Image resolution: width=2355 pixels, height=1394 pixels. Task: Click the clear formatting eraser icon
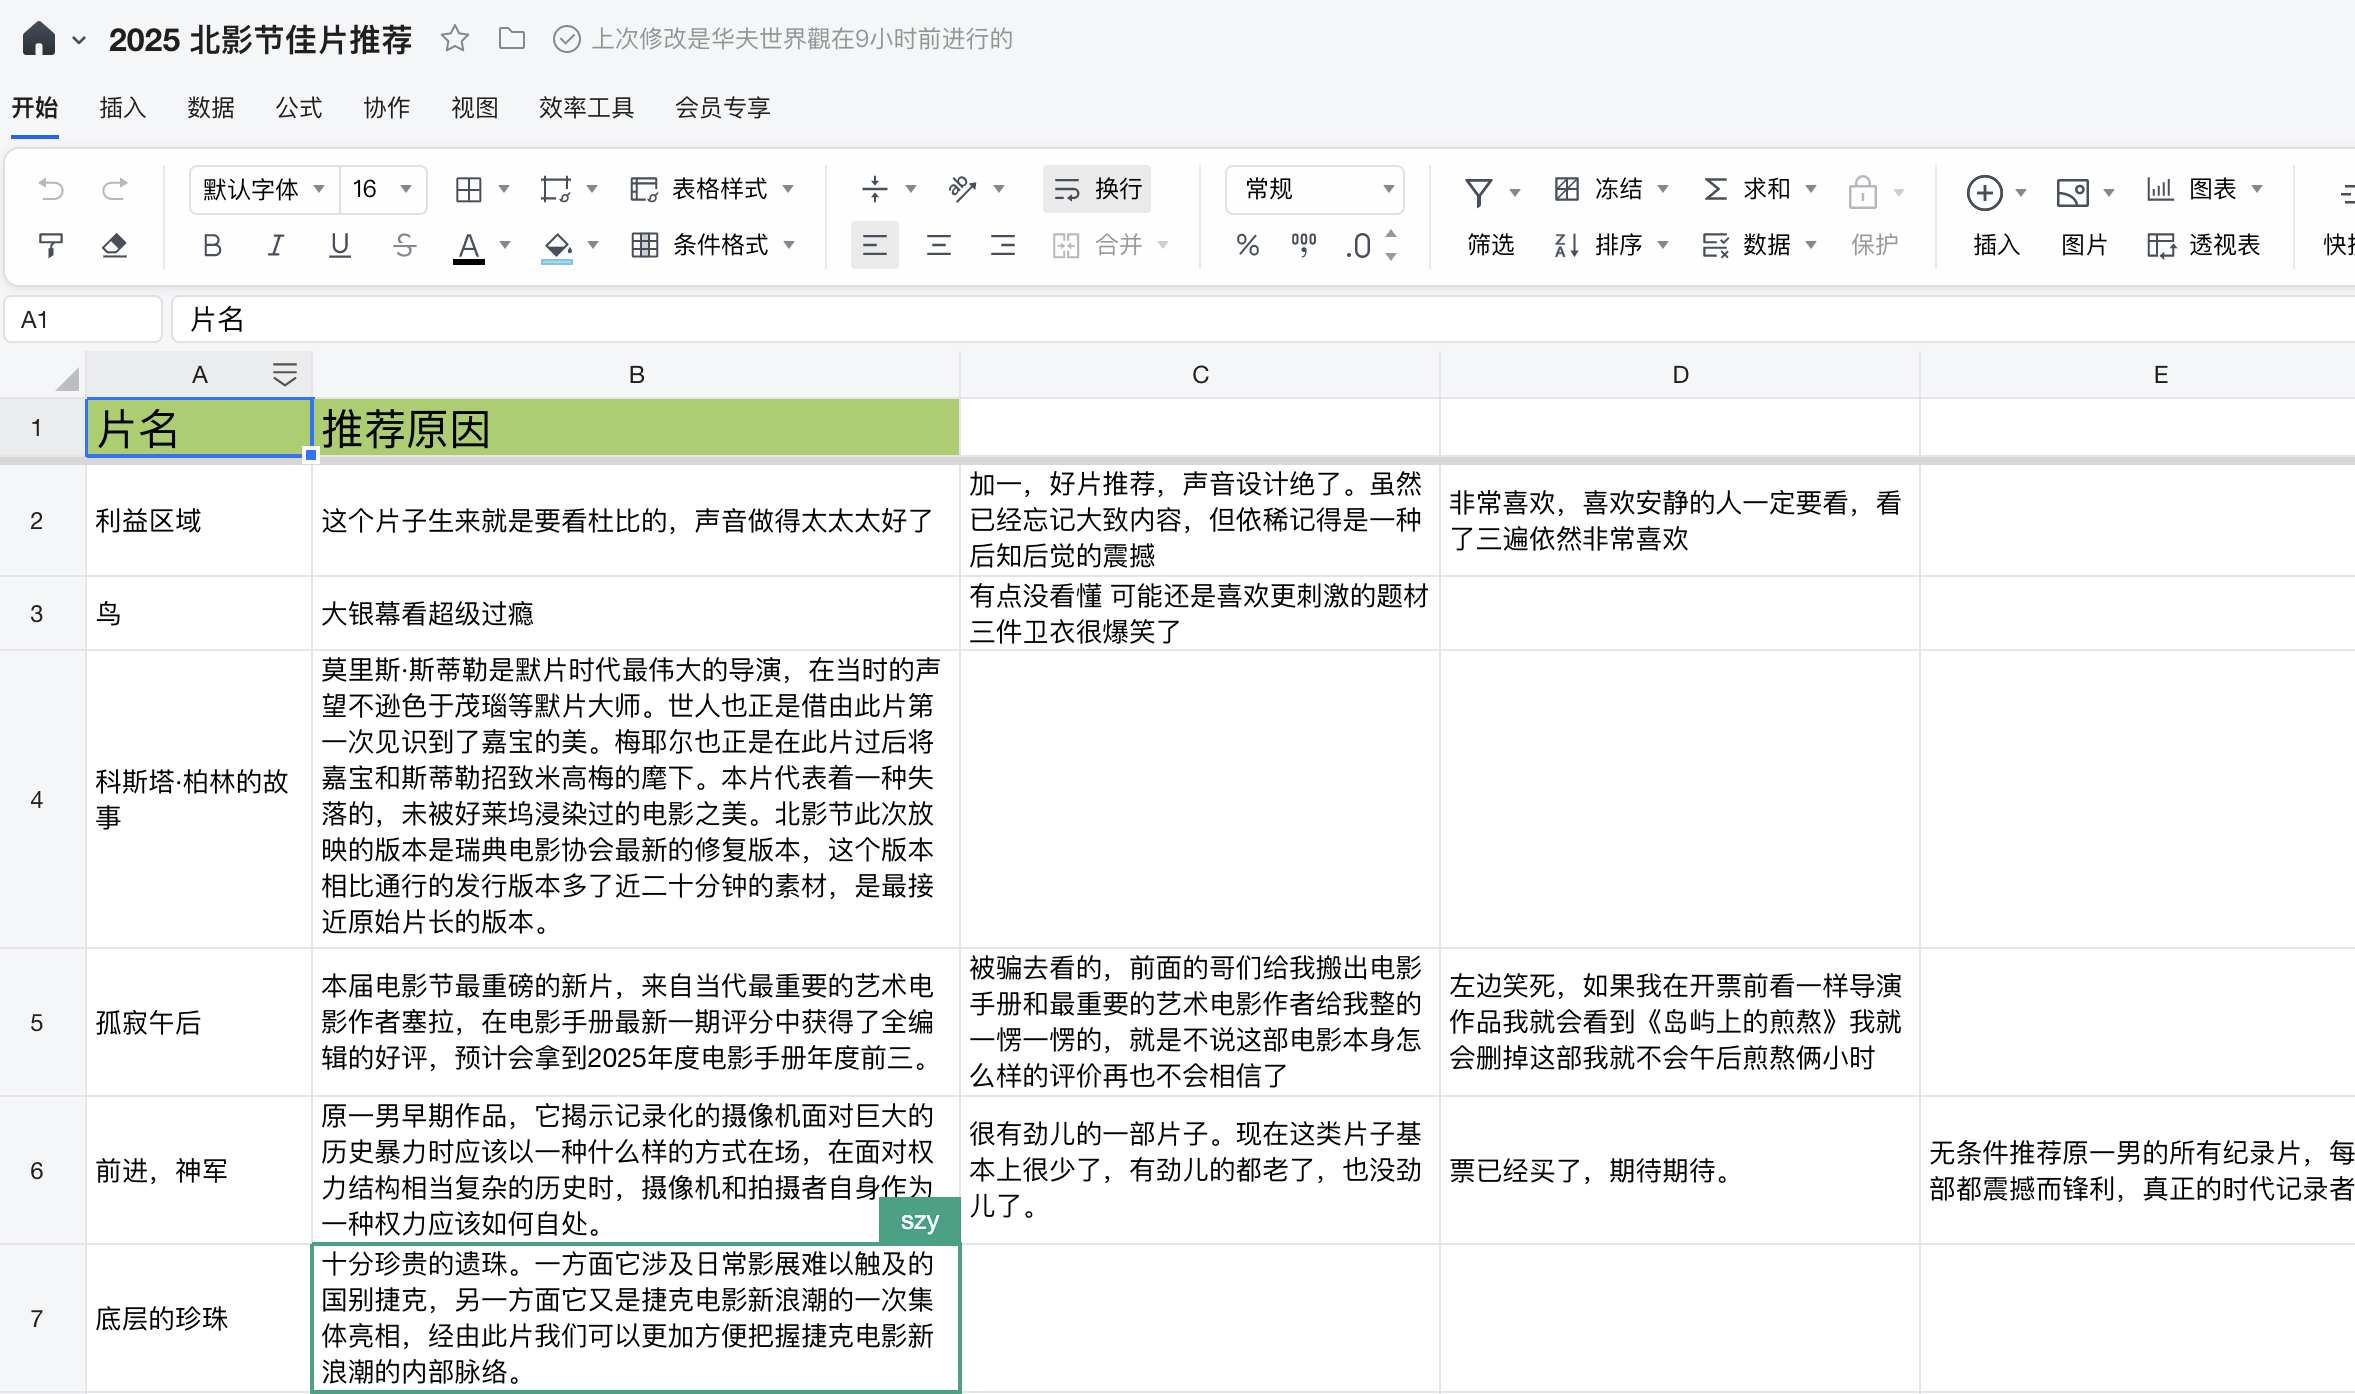click(x=115, y=245)
